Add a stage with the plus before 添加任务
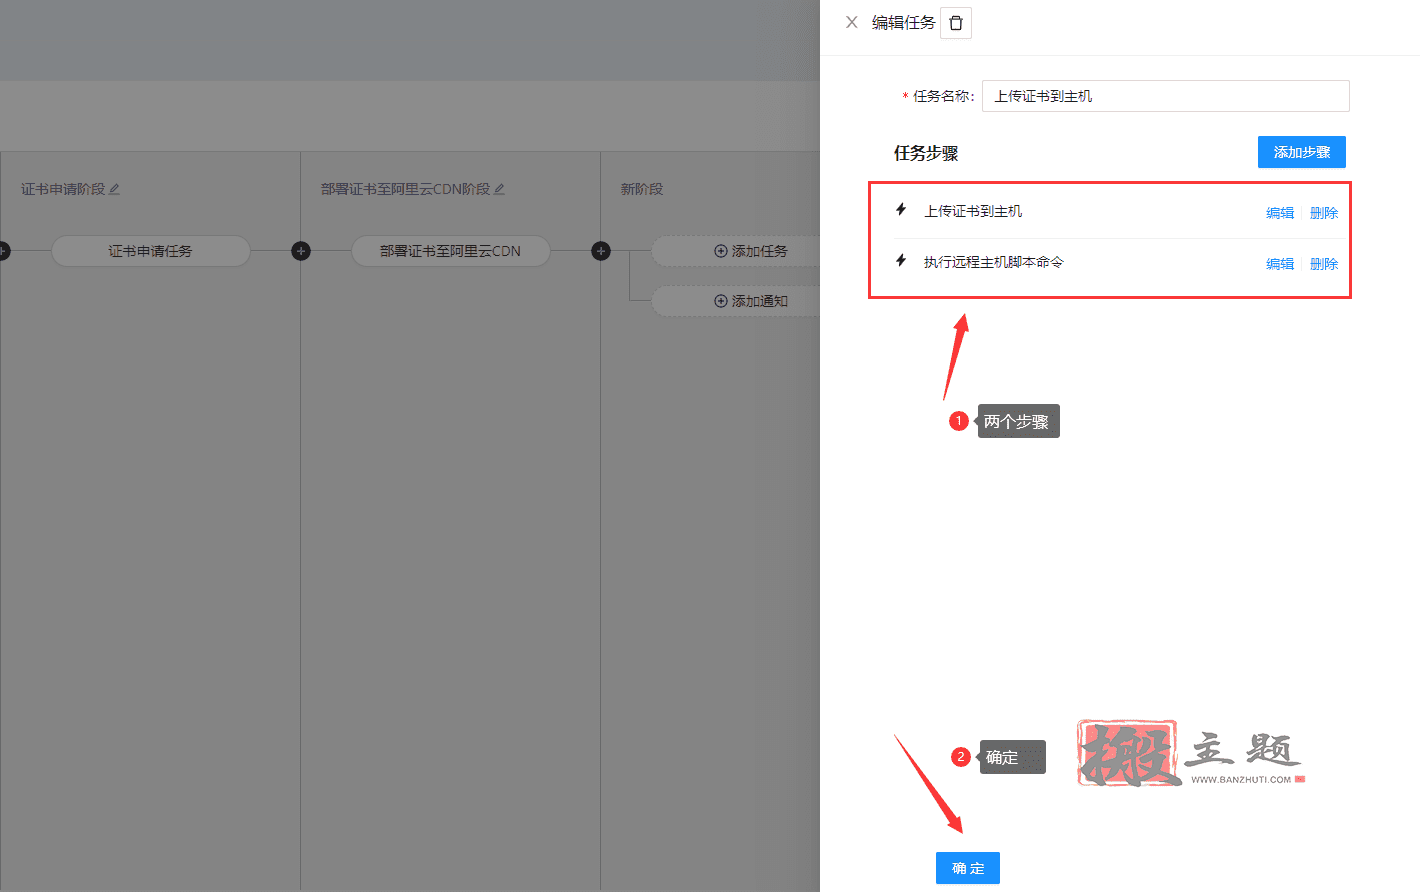 (601, 251)
